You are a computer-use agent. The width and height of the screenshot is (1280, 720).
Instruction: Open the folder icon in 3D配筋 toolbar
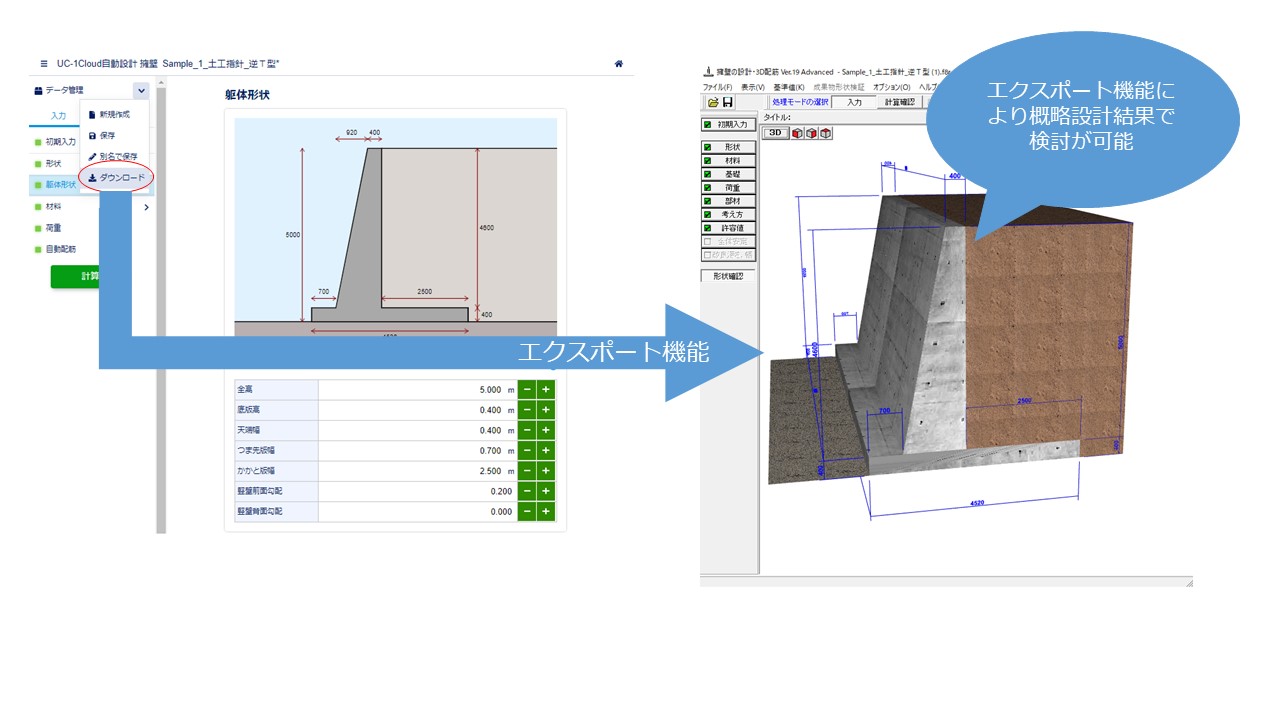[713, 102]
